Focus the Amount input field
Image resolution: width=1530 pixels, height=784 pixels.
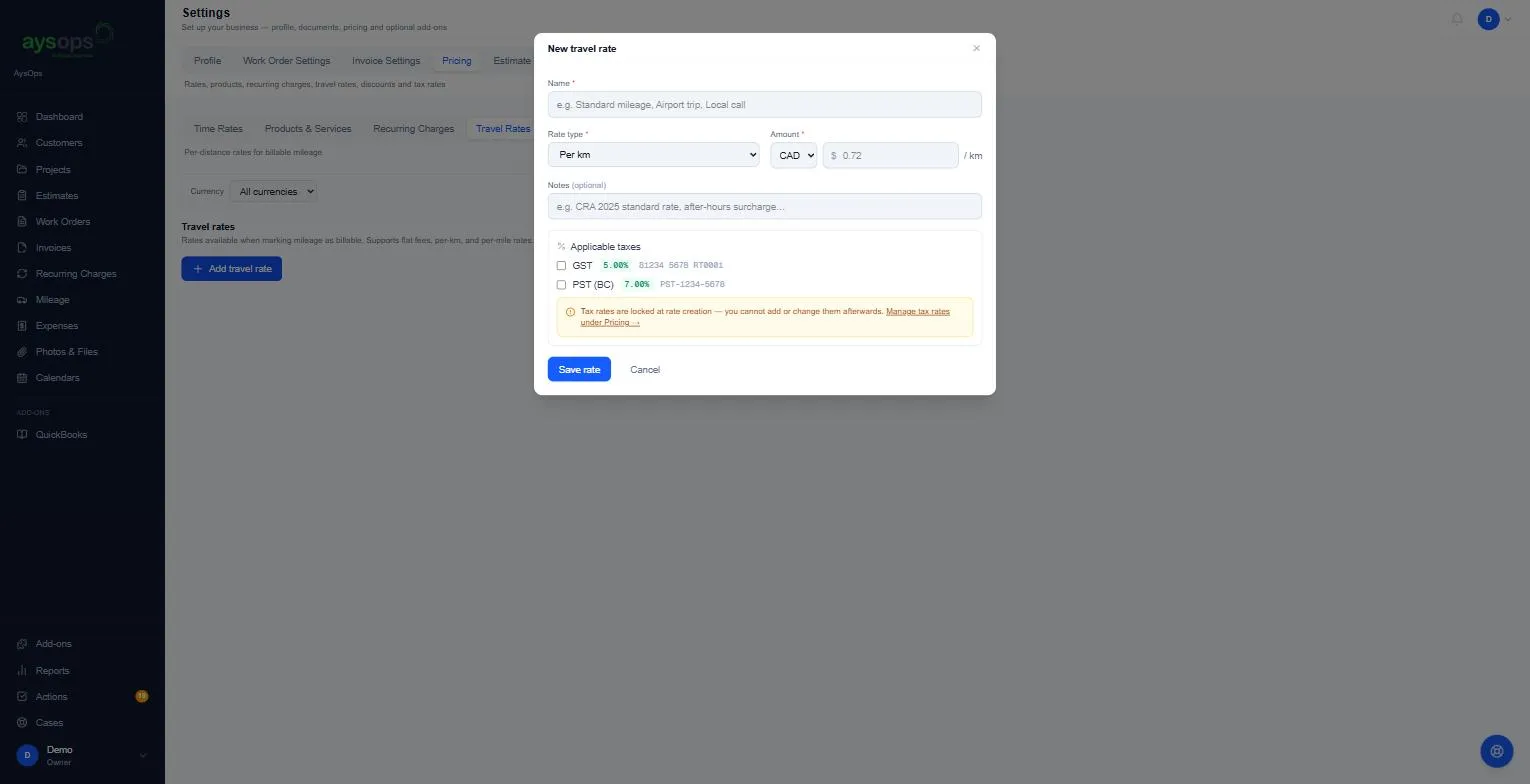tap(890, 155)
